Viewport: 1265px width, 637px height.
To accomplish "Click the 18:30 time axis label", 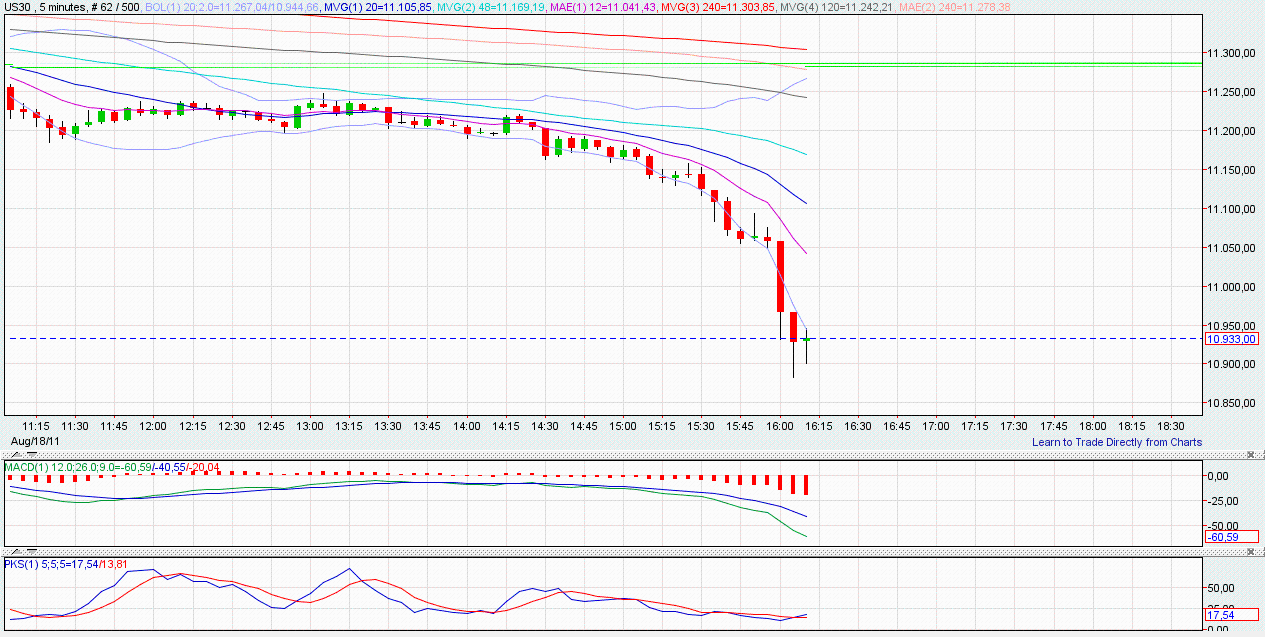I will [1171, 426].
